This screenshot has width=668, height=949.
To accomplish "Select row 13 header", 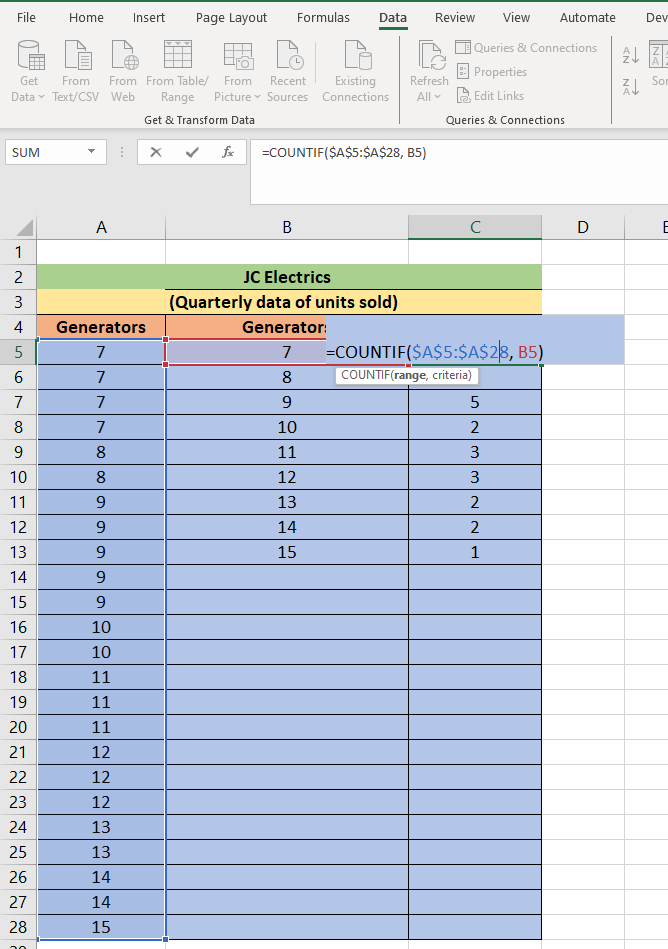I will tap(18, 552).
